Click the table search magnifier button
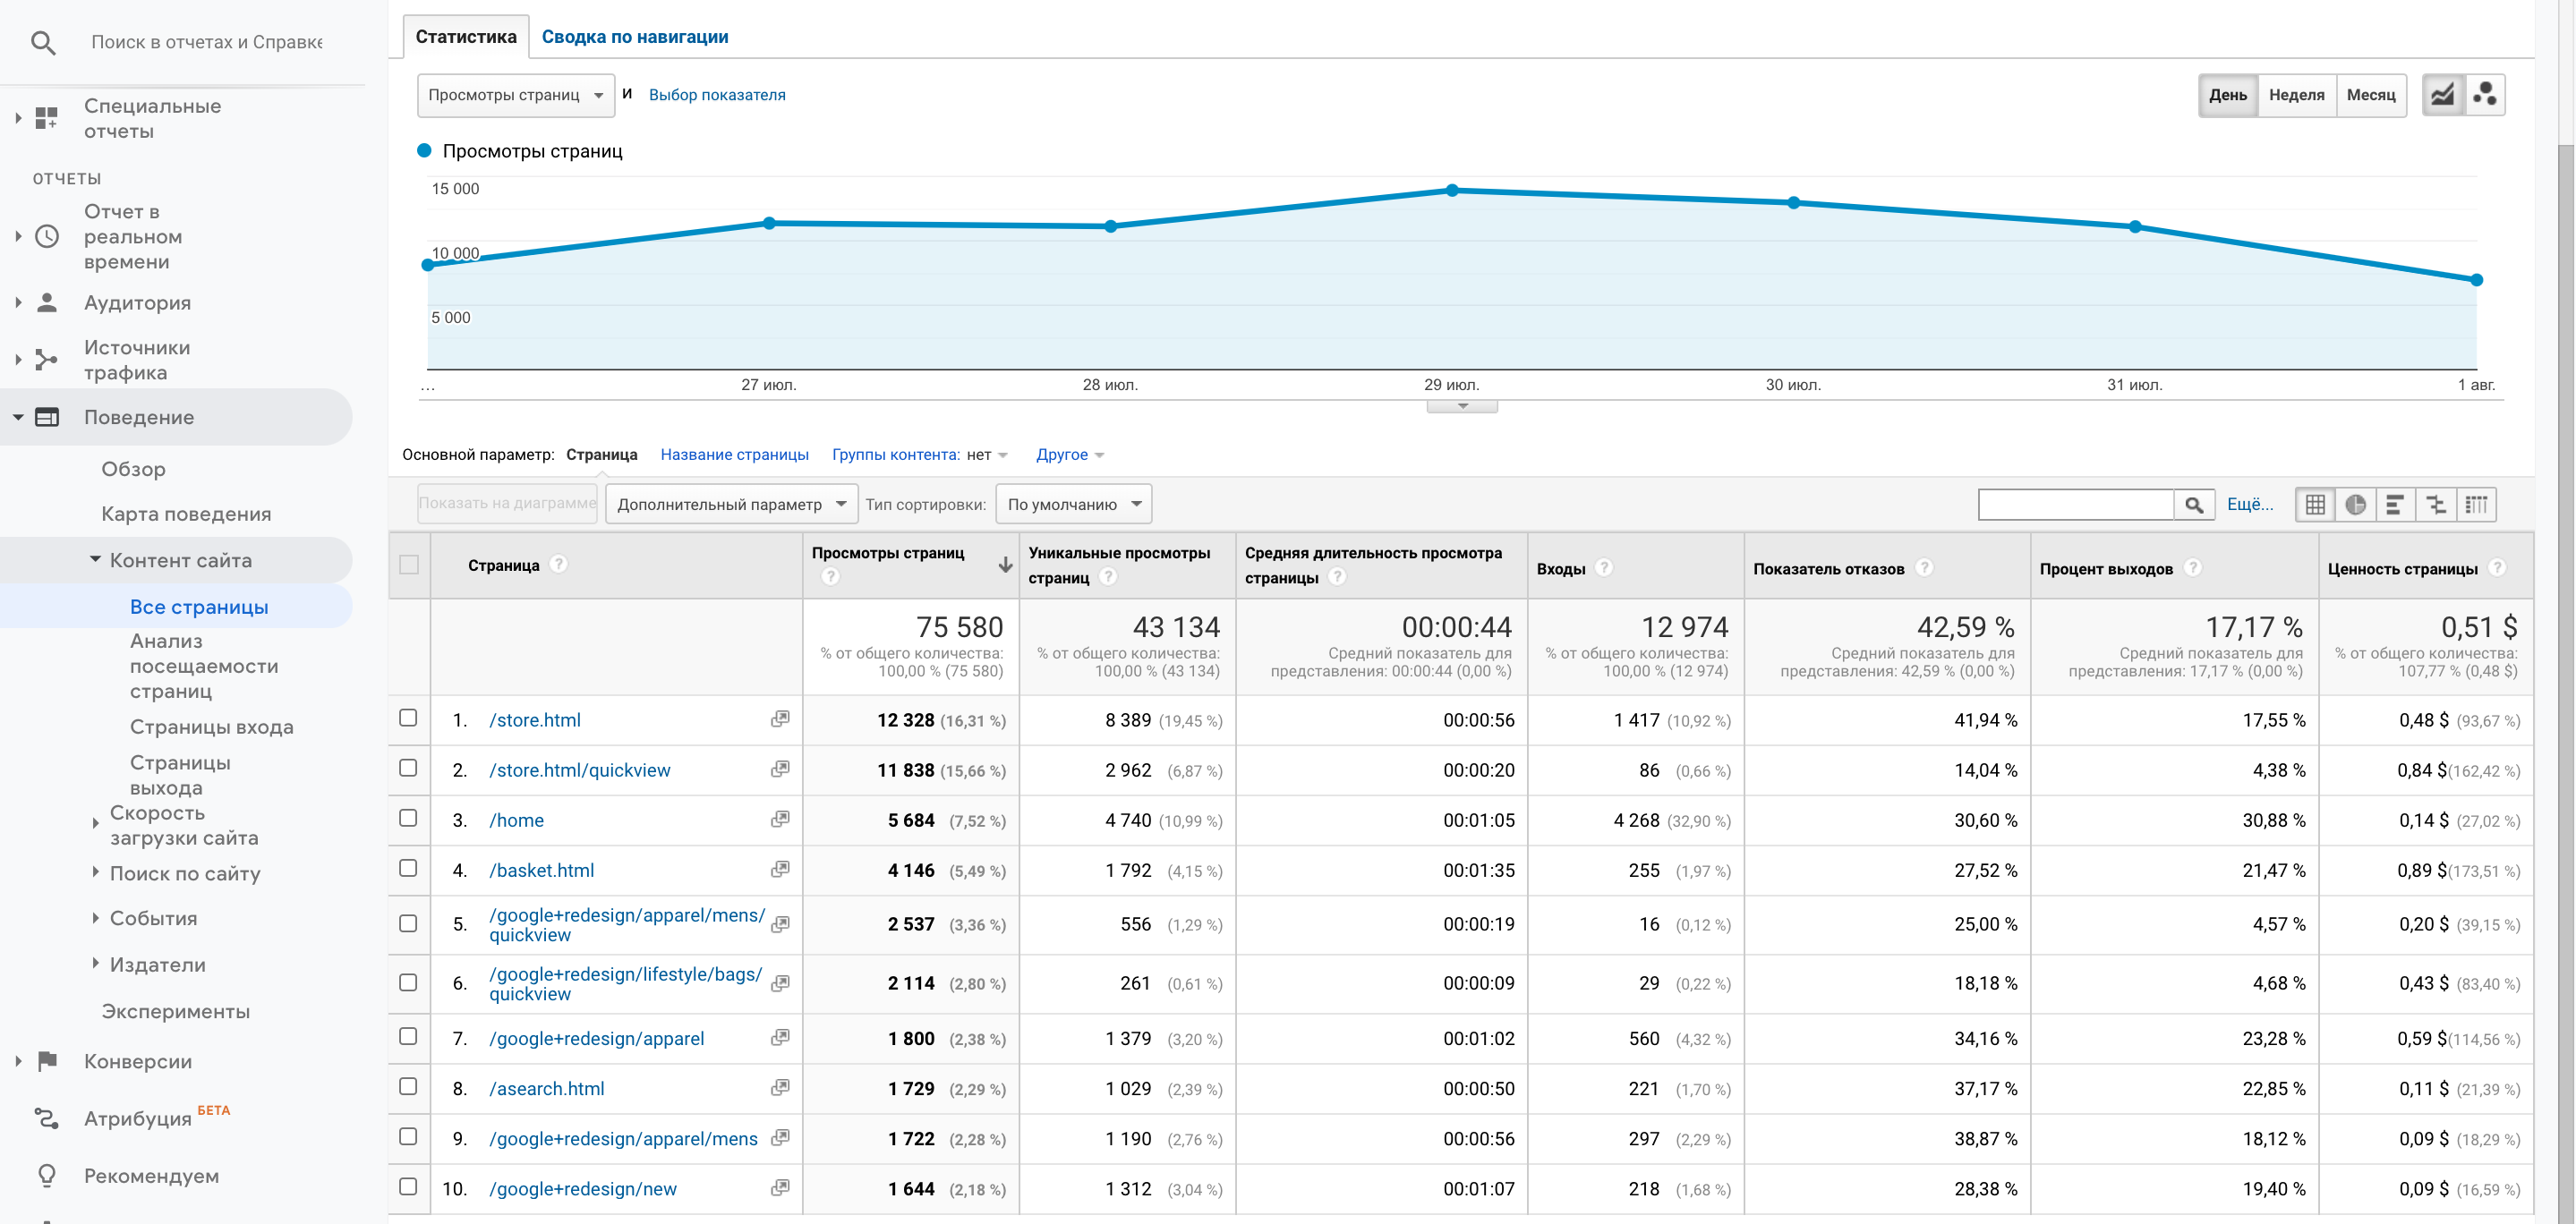2576x1224 pixels. point(2194,505)
